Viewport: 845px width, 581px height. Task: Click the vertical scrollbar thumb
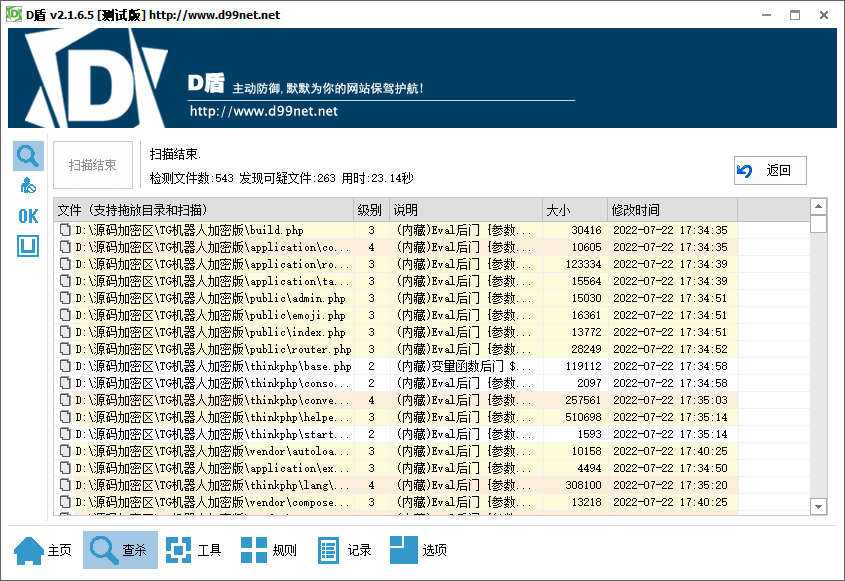819,224
